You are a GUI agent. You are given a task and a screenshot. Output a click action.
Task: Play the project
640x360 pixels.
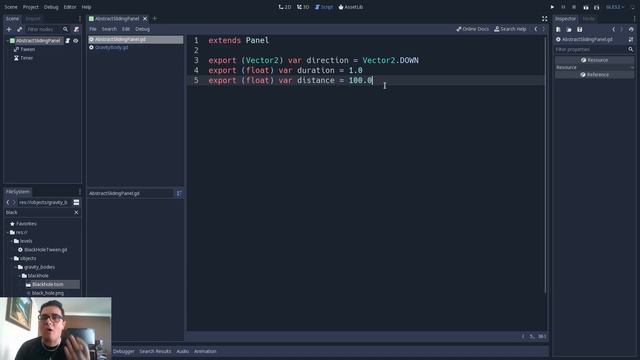tap(552, 7)
